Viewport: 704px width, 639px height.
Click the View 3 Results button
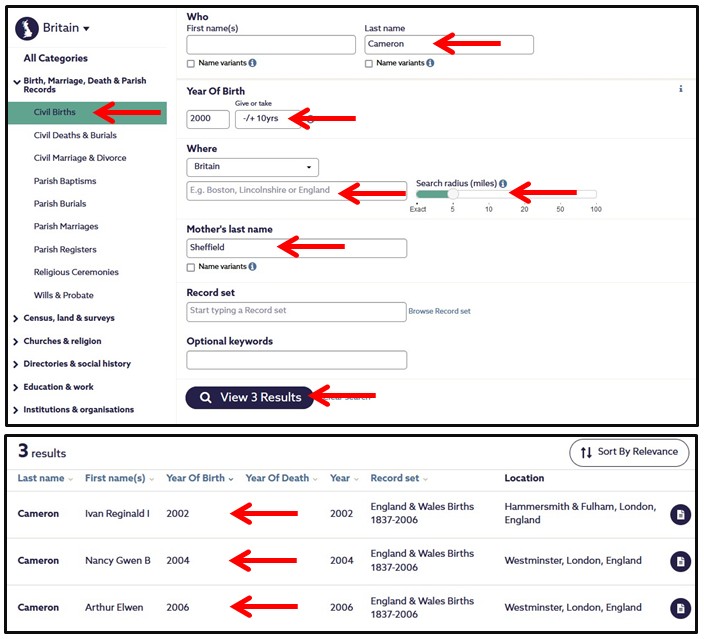click(x=249, y=397)
